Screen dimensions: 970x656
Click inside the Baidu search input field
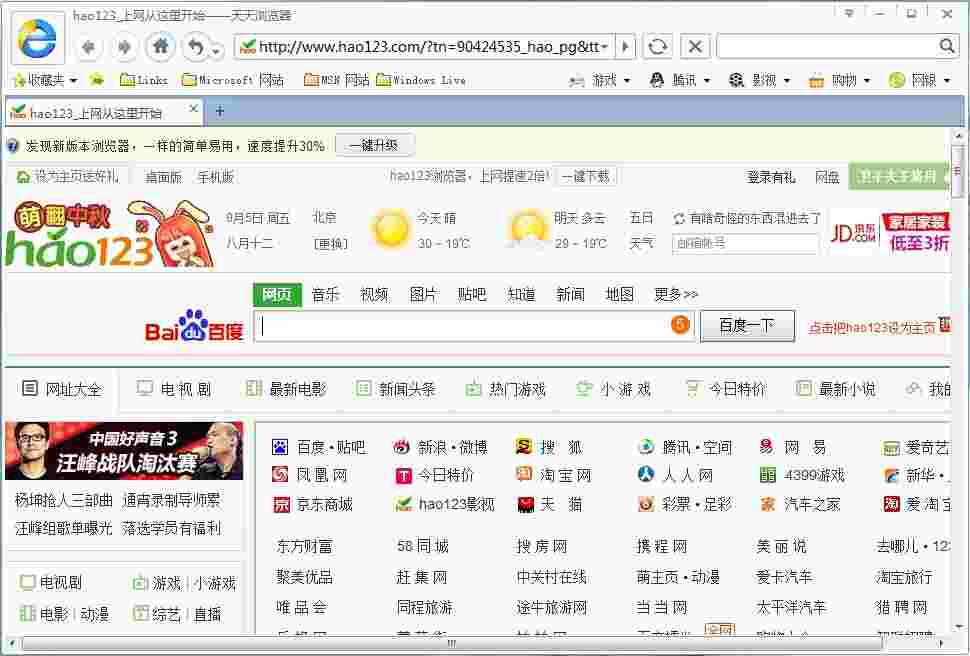tap(450, 328)
